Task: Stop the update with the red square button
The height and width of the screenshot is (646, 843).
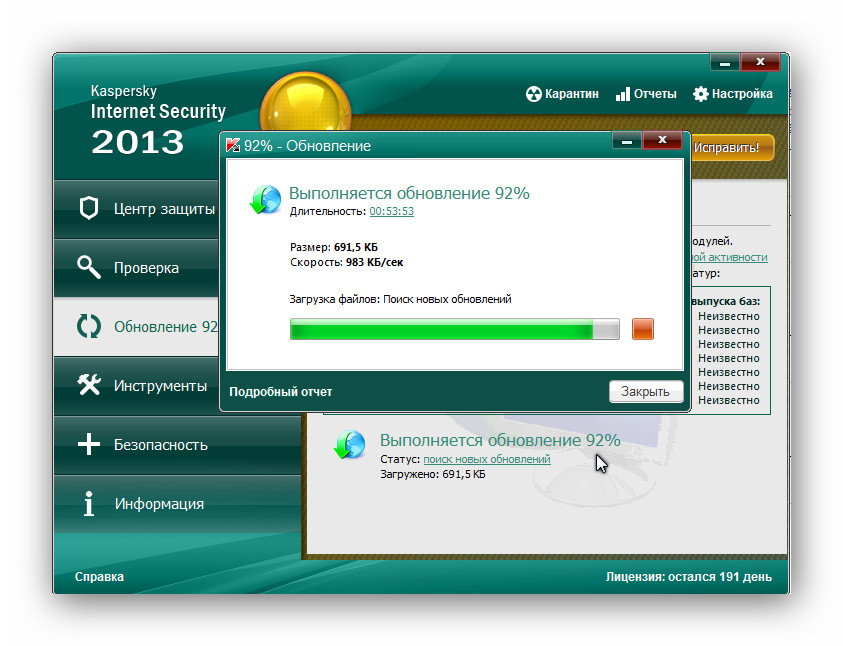Action: pyautogui.click(x=642, y=329)
